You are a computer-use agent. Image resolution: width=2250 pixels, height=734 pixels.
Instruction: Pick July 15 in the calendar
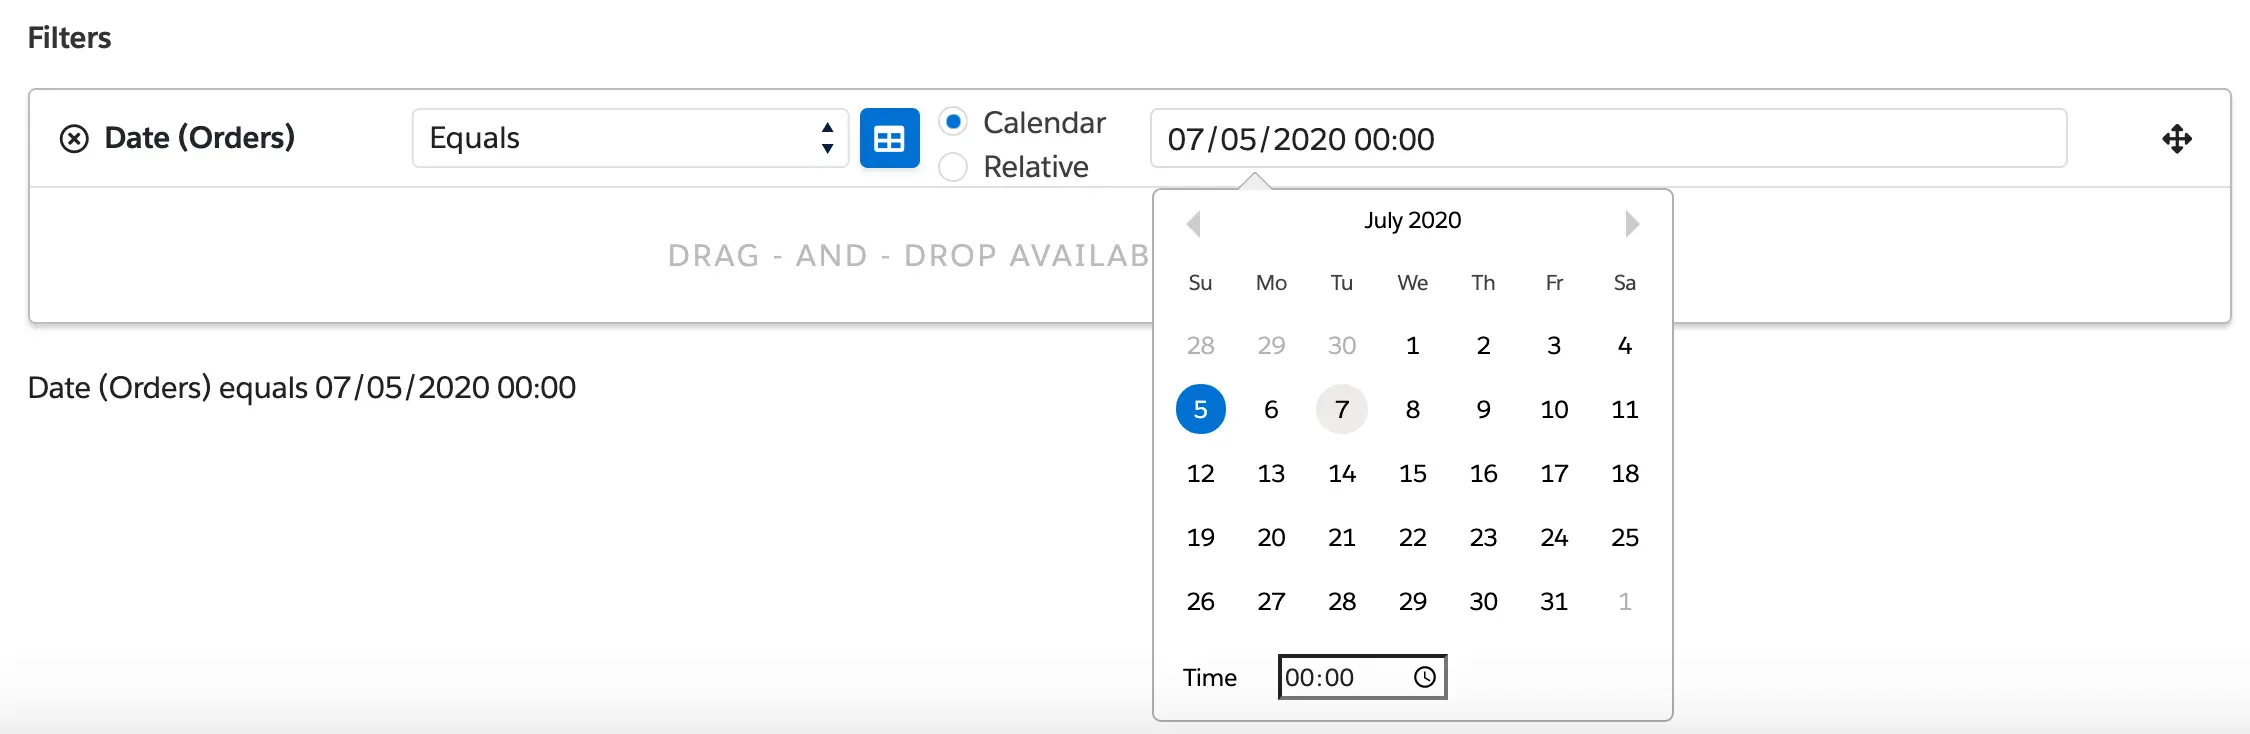point(1412,473)
